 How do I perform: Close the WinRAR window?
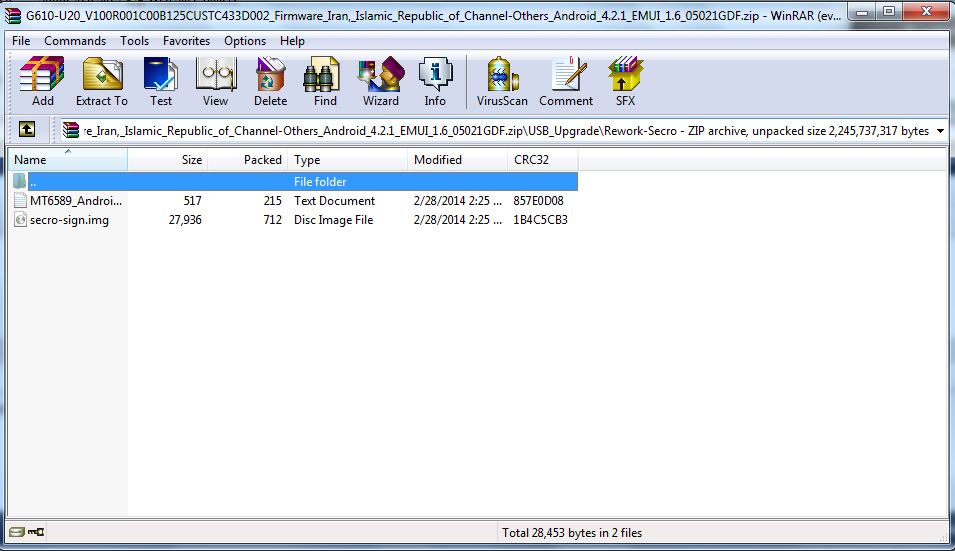[926, 12]
